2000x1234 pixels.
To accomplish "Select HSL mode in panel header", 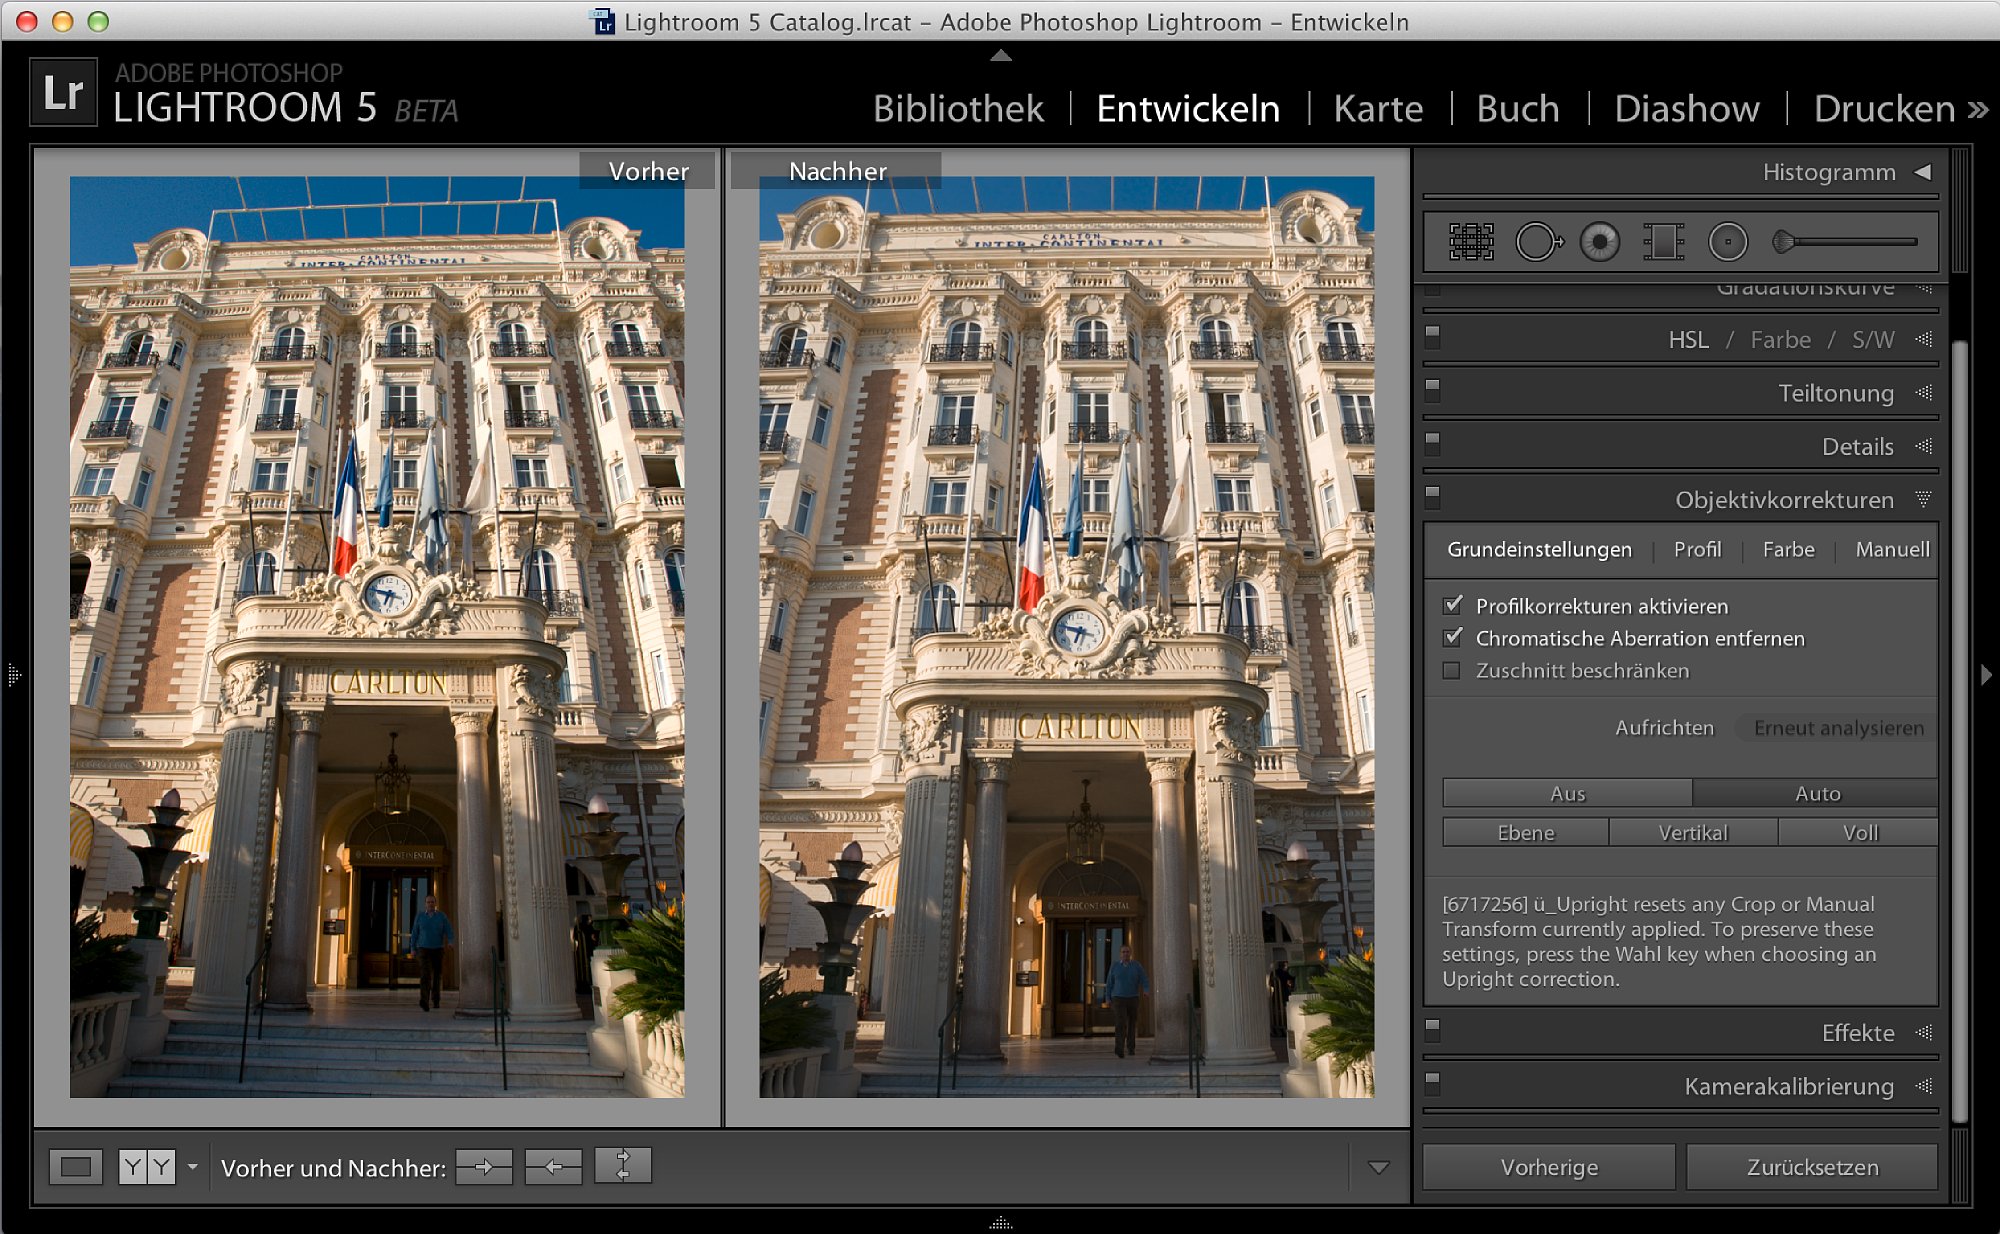I will click(1688, 339).
